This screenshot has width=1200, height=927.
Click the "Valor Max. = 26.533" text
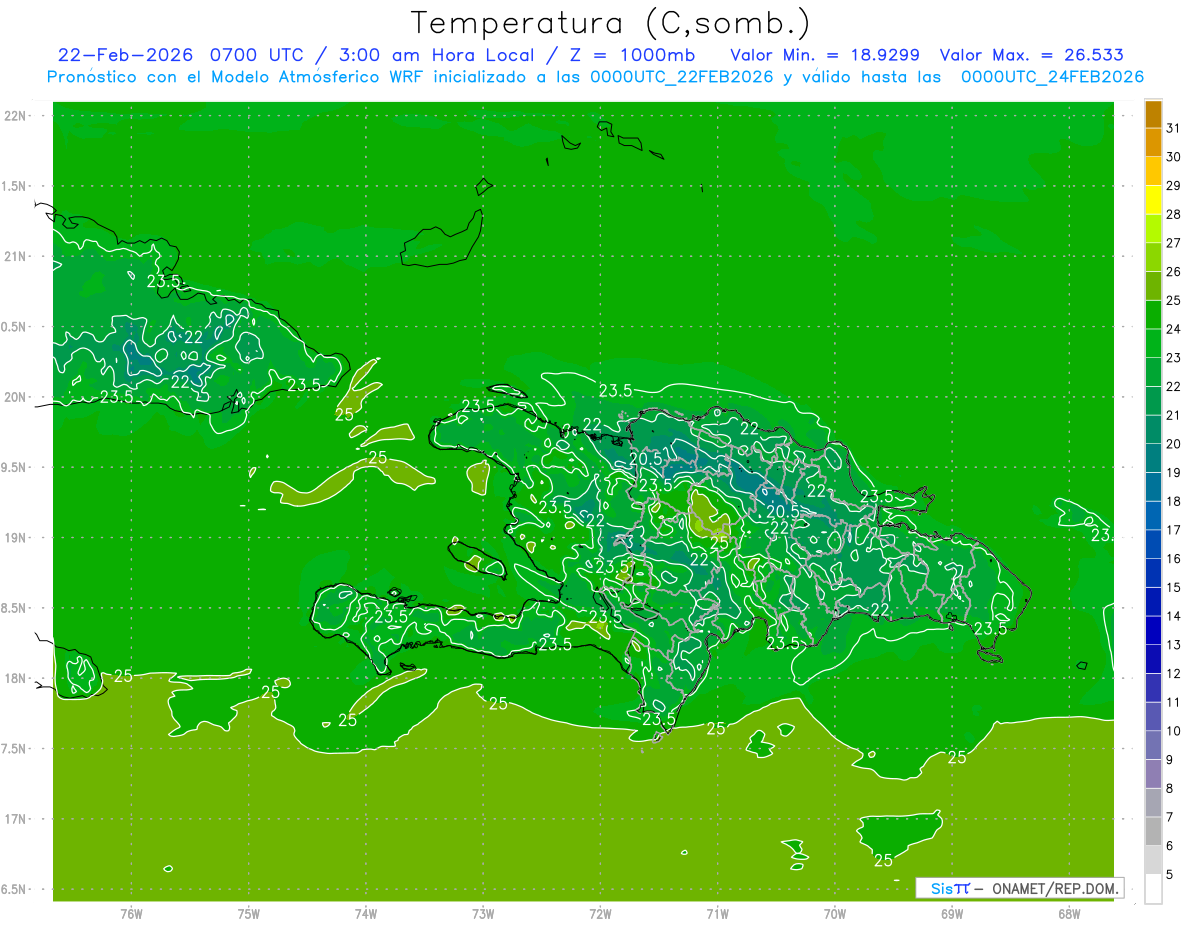[1030, 55]
